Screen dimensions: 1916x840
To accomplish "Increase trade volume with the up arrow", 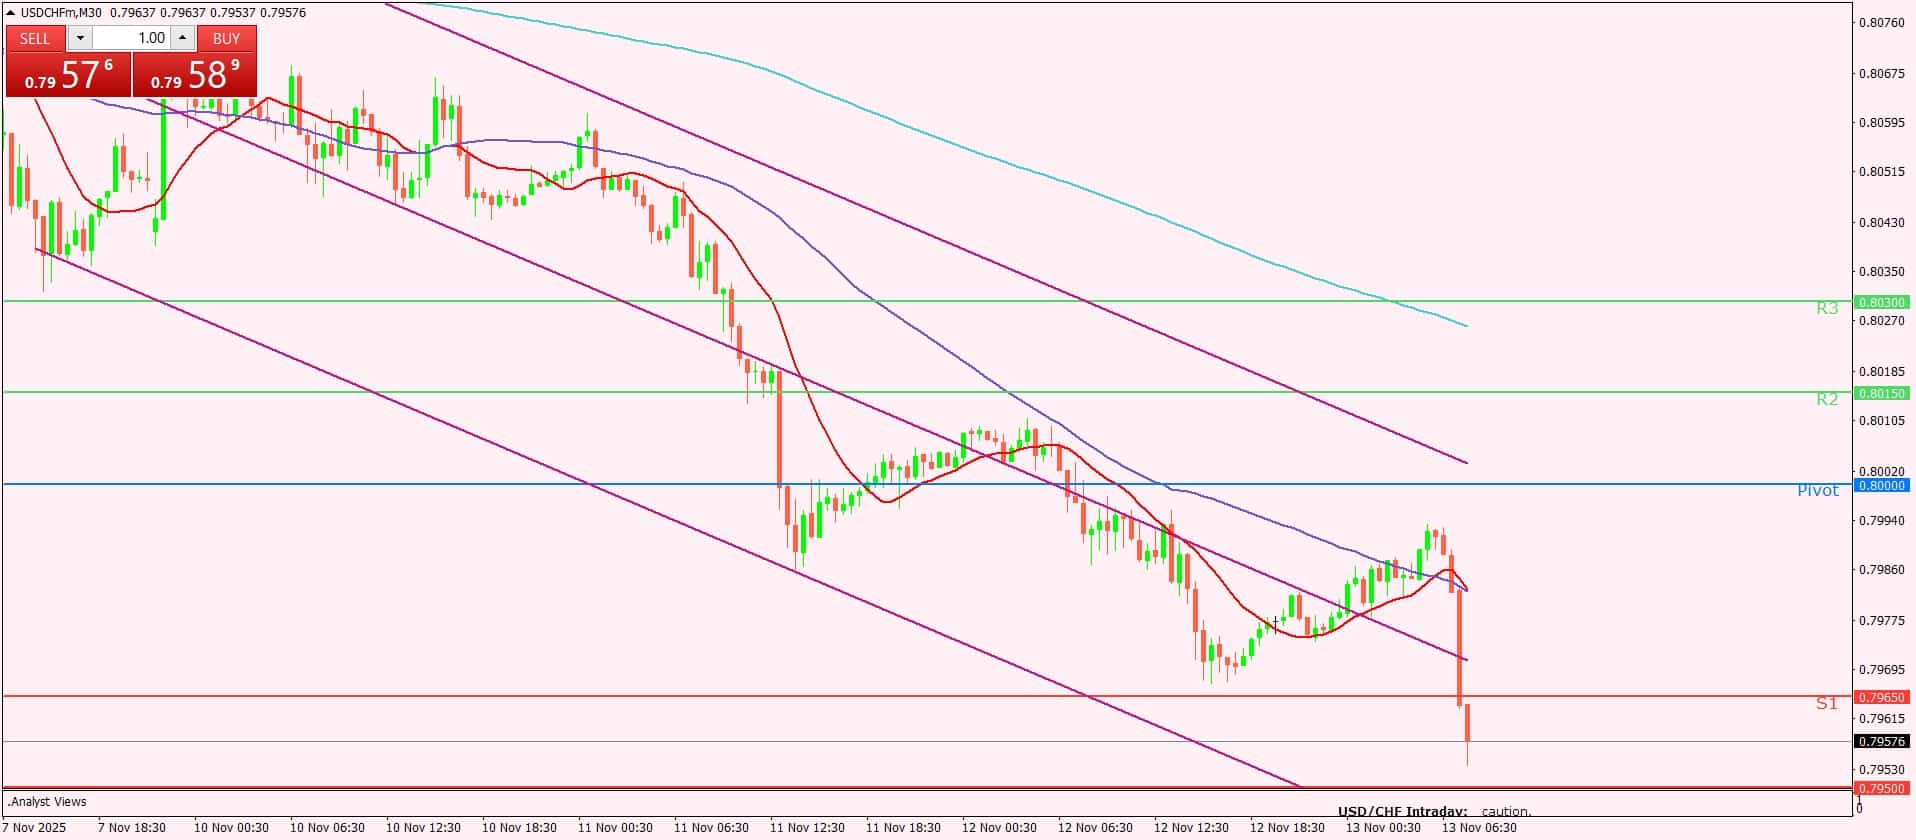I will point(182,38).
